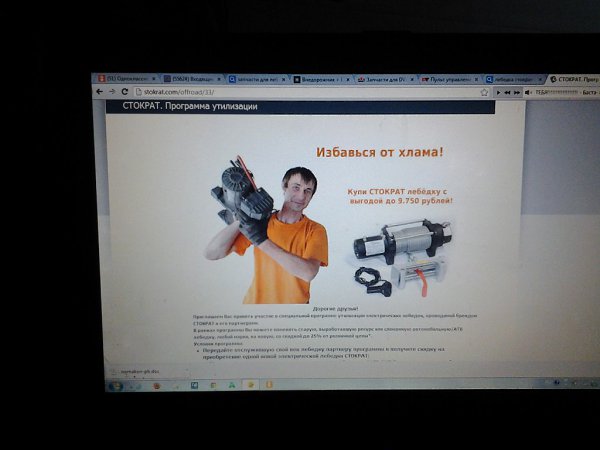Viewport: 600px width, 450px height.
Task: Click the Windows Start button
Action: (x=115, y=385)
